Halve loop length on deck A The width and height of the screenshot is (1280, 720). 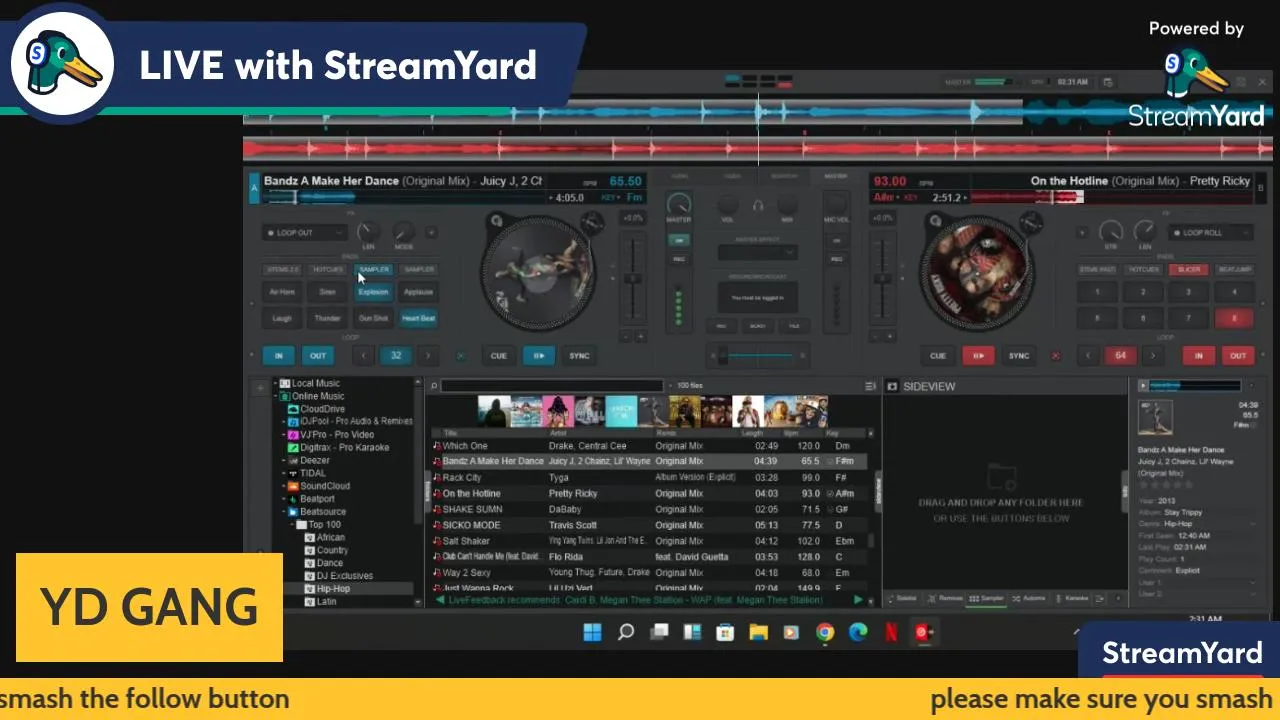[364, 355]
